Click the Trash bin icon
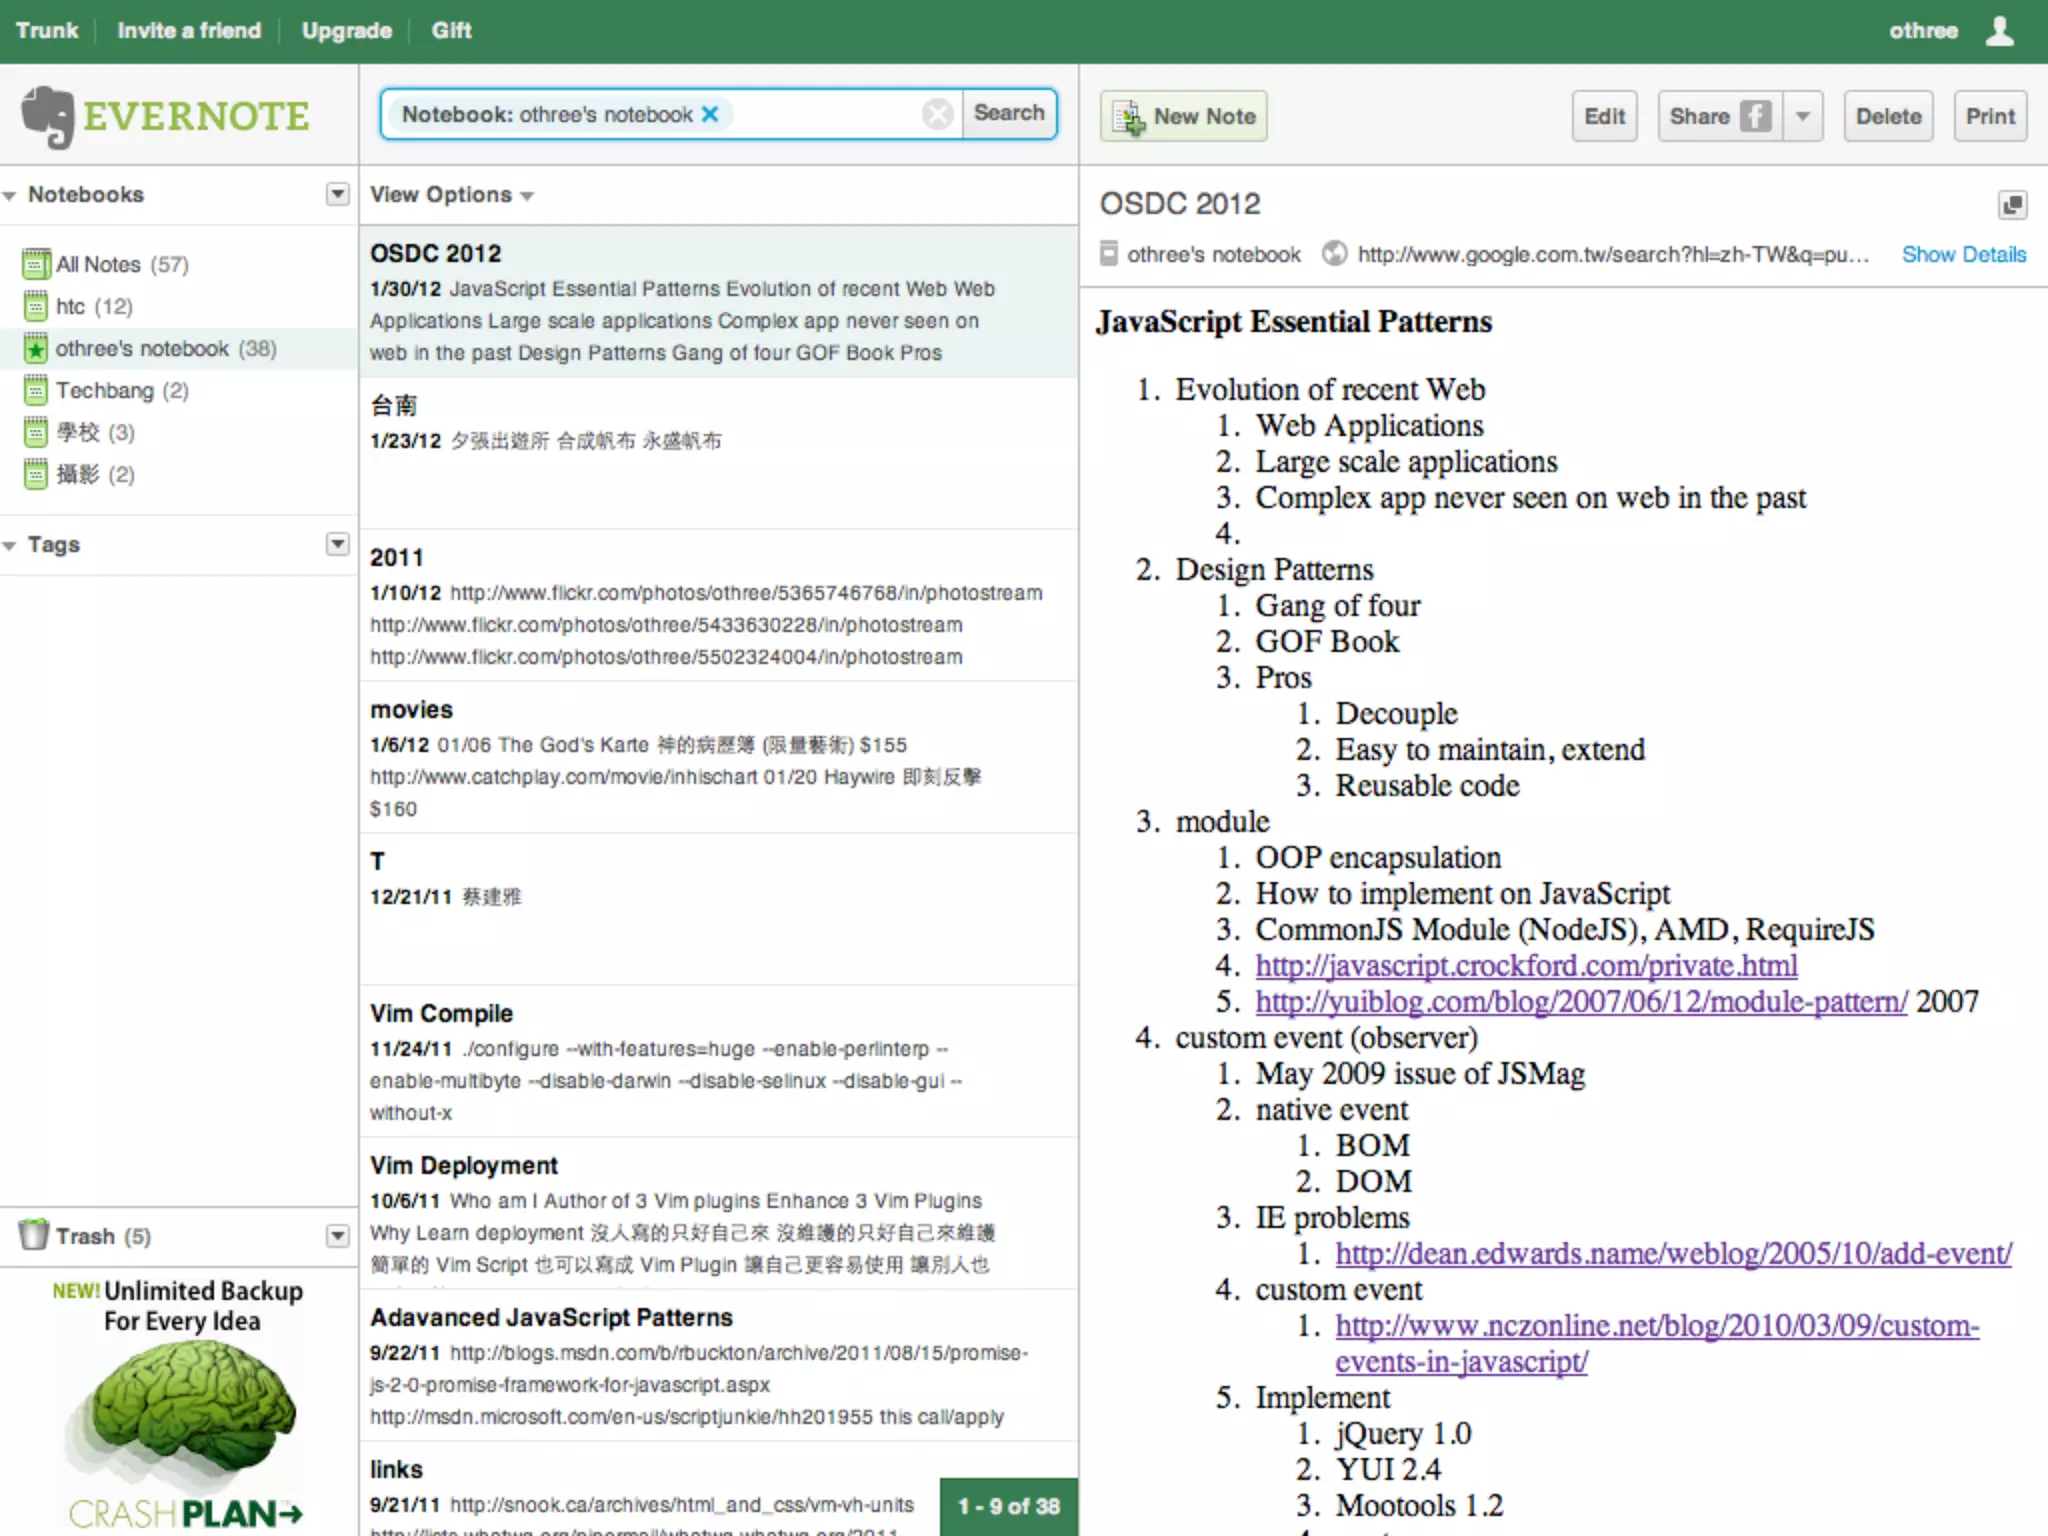The image size is (2048, 1536). [34, 1235]
